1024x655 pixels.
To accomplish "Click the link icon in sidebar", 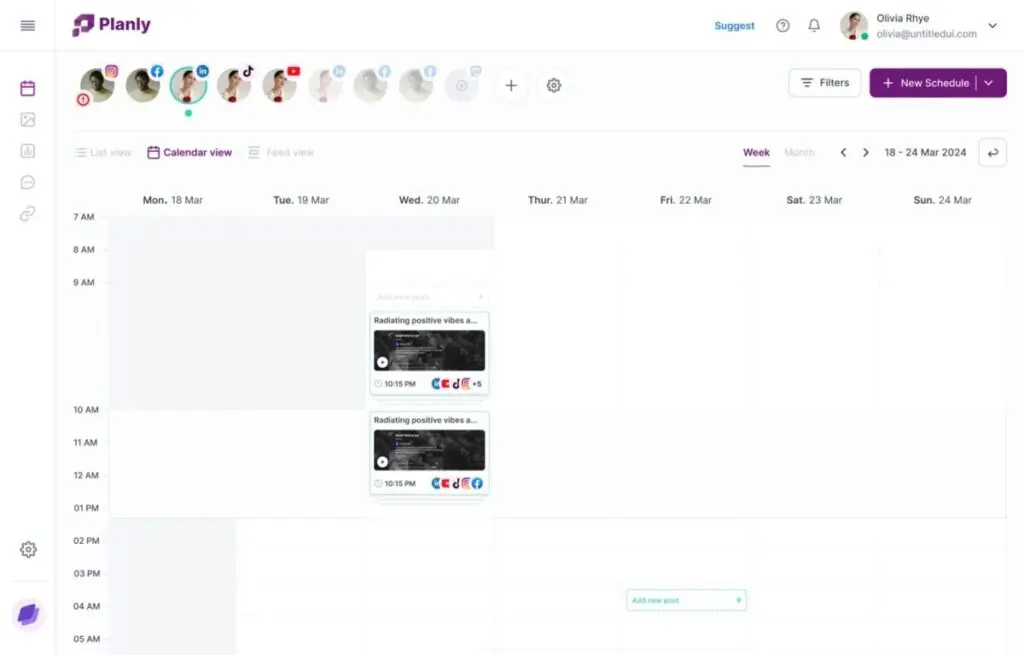I will [28, 214].
